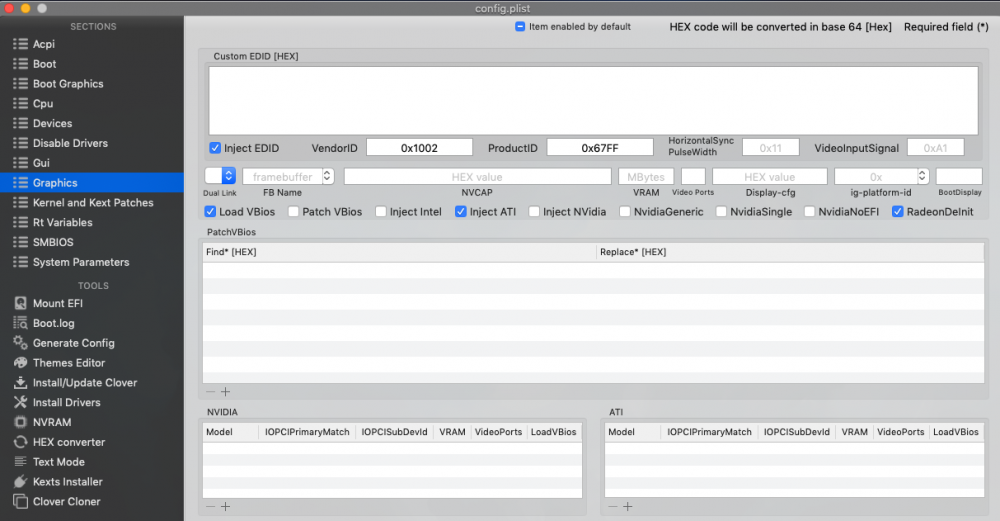Click the Disable Drivers list icon

click(20, 143)
